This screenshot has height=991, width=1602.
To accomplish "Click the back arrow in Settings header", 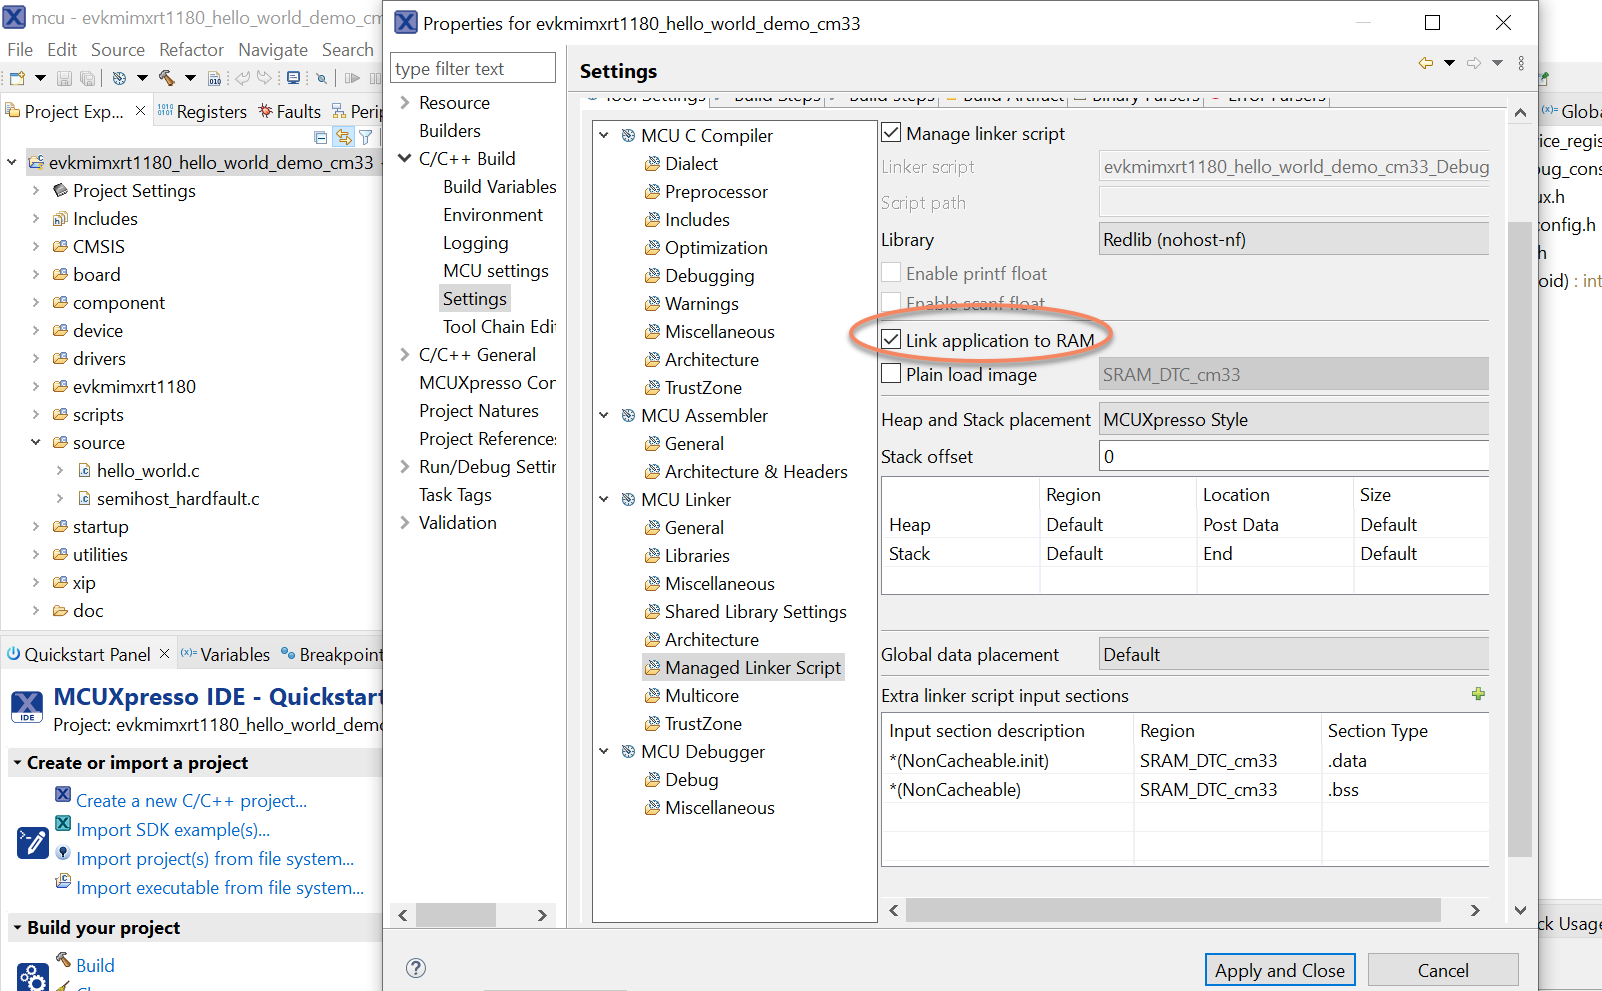I will click(x=1425, y=63).
